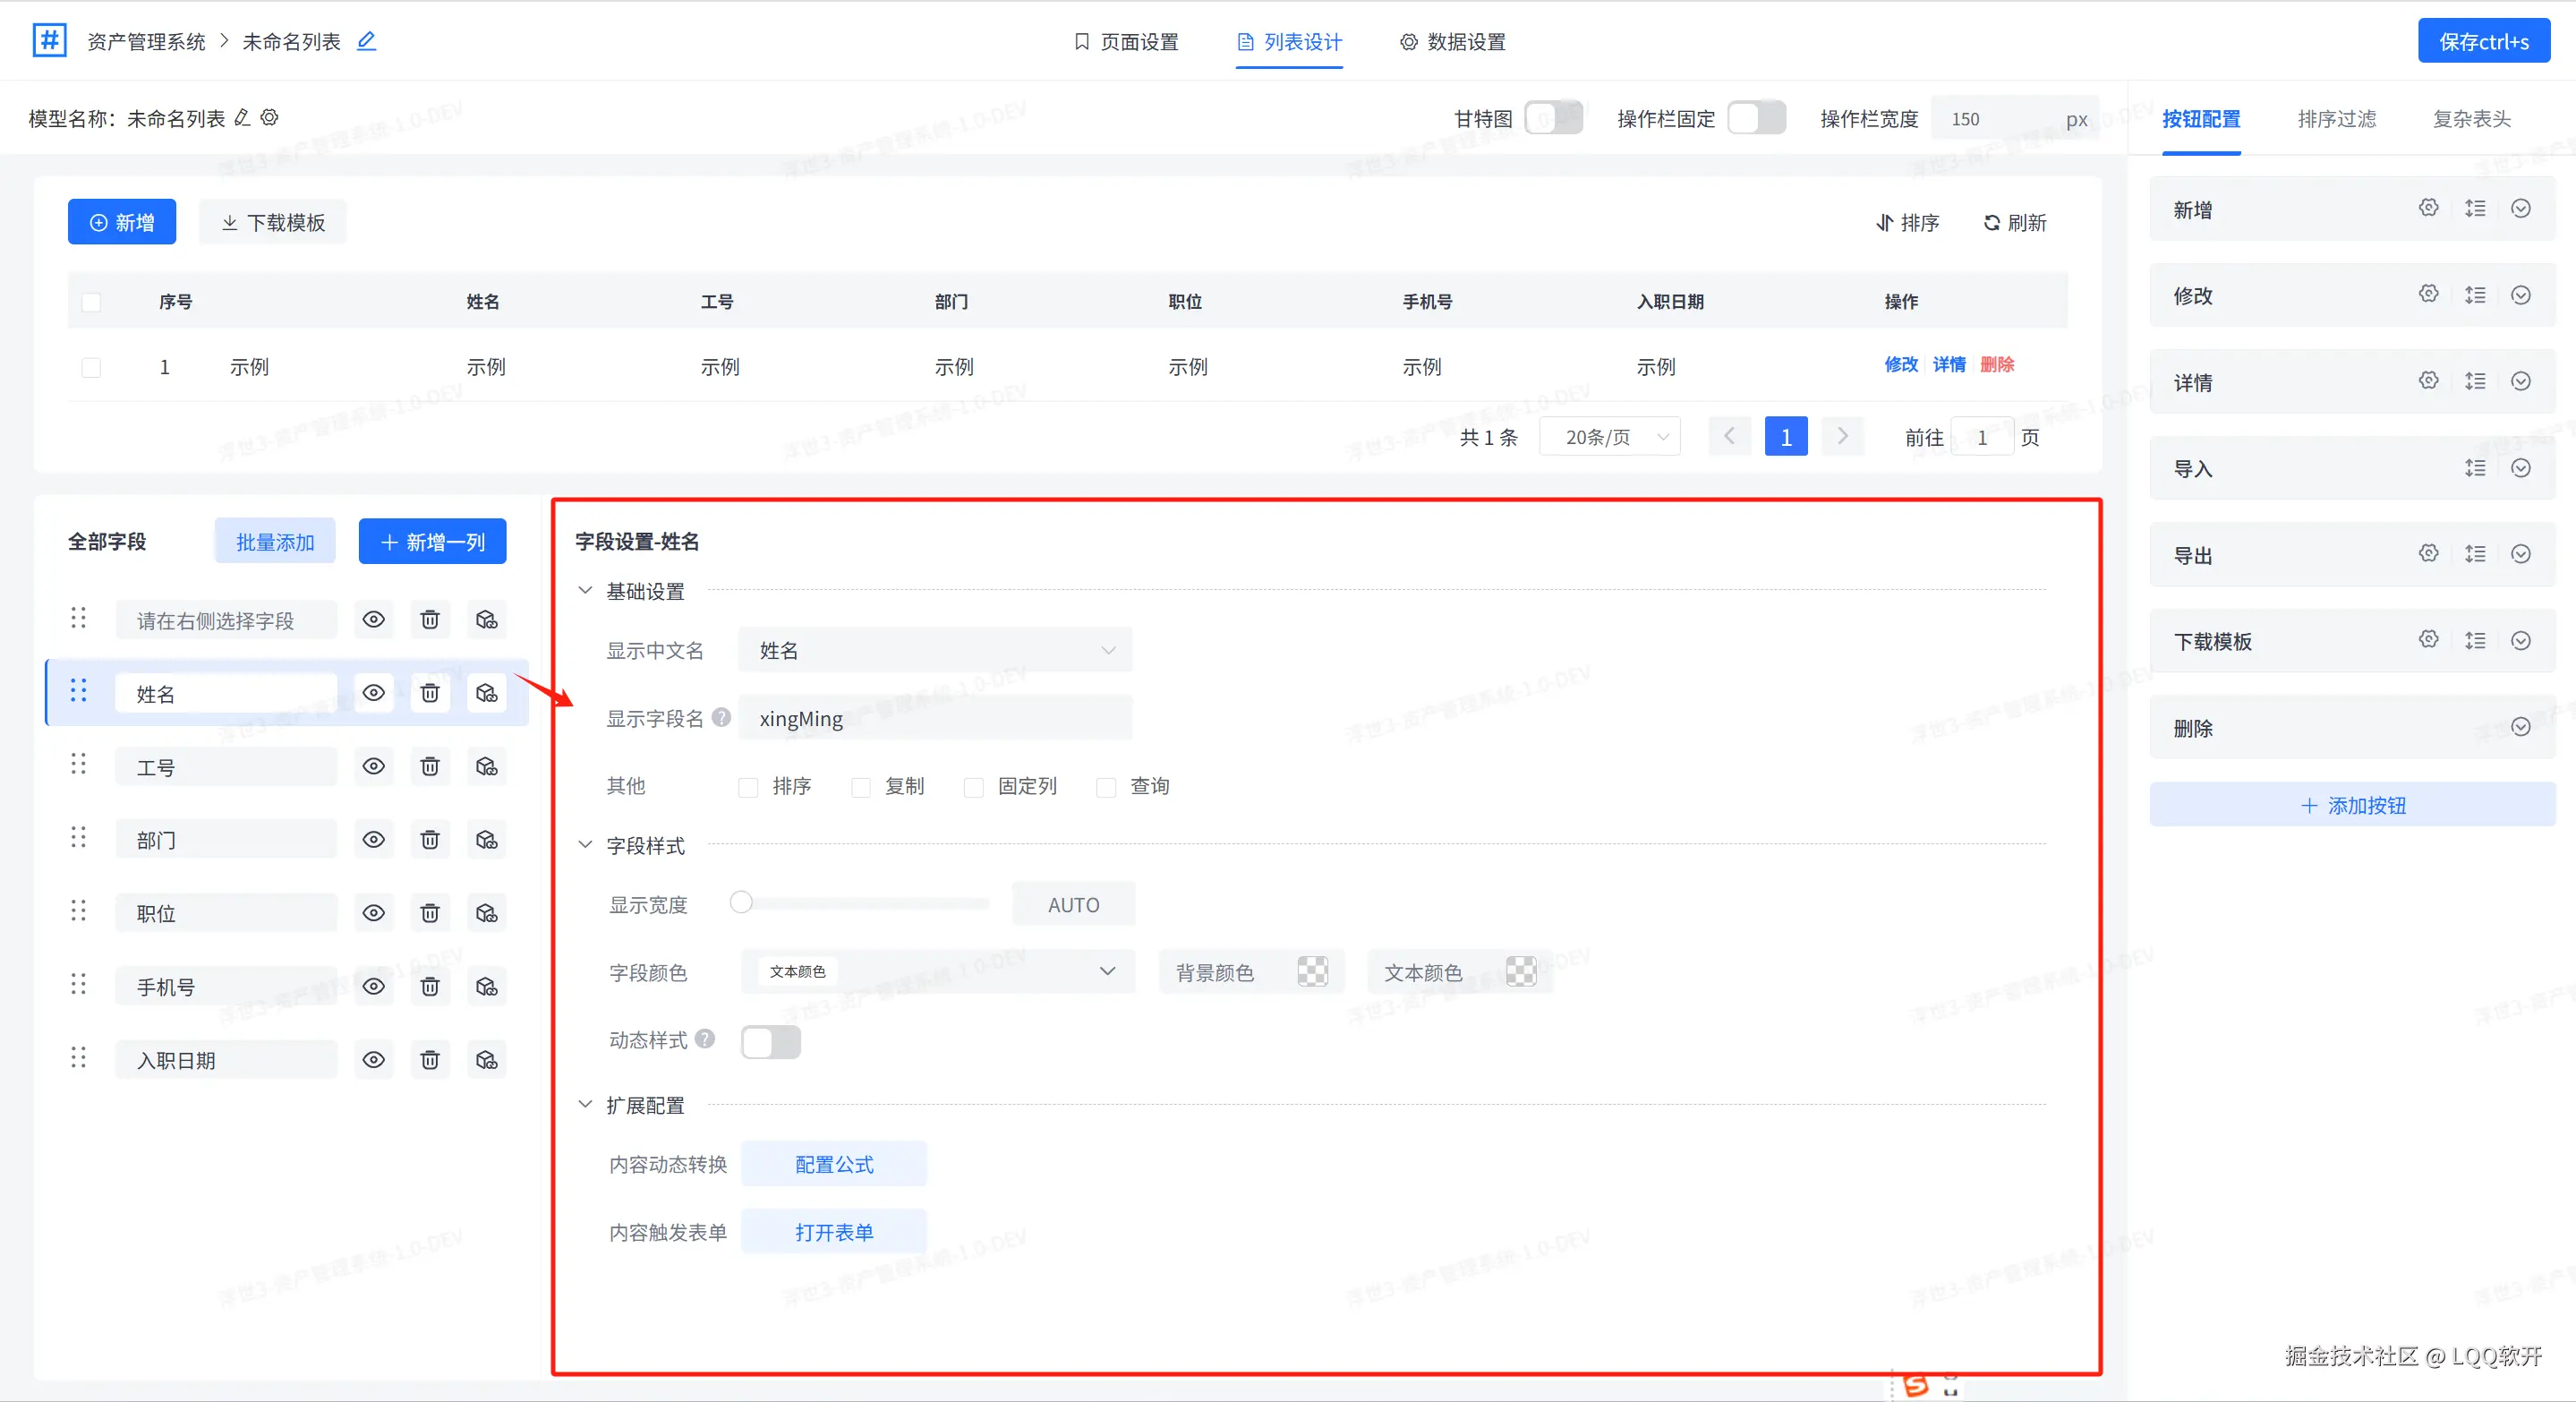
Task: Click the drag handle of 部门 field
Action: pyautogui.click(x=78, y=838)
